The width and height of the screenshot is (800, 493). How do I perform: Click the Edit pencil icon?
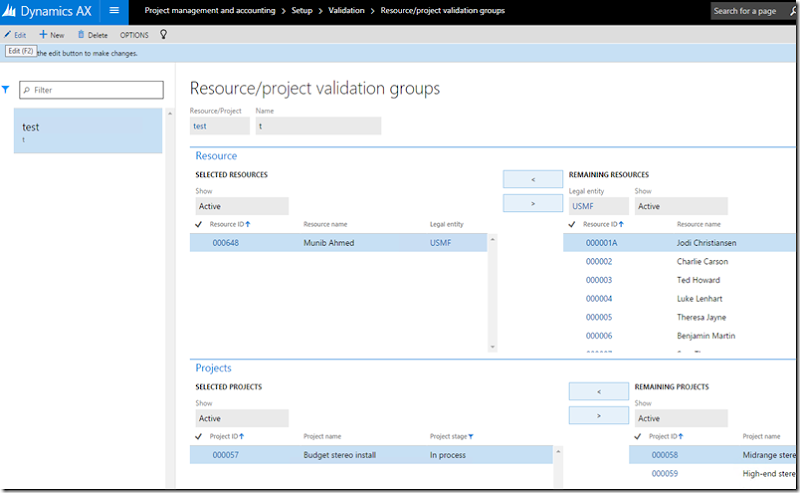pos(8,35)
